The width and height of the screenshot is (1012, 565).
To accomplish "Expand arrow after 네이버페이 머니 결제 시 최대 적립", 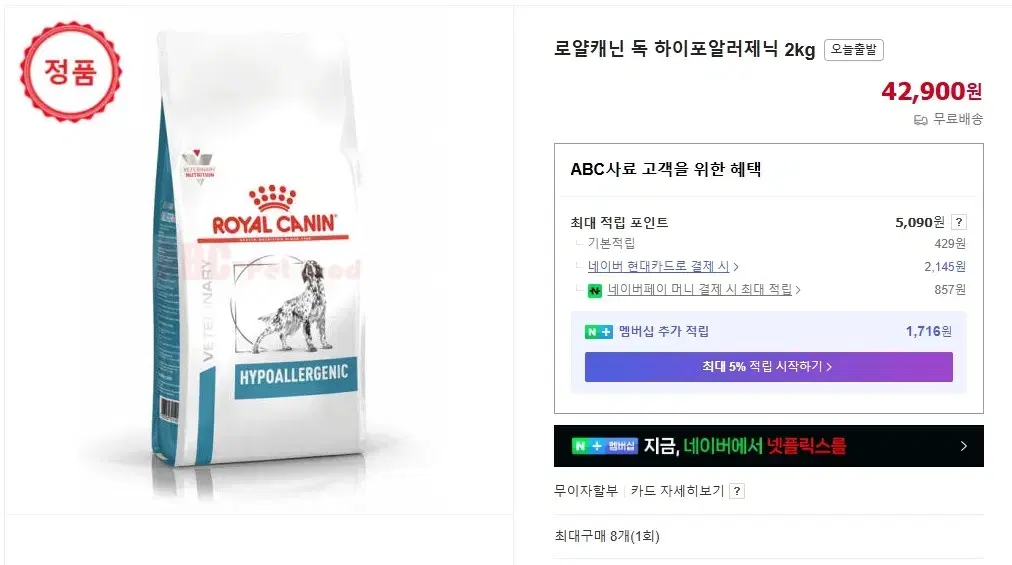I will coord(798,290).
